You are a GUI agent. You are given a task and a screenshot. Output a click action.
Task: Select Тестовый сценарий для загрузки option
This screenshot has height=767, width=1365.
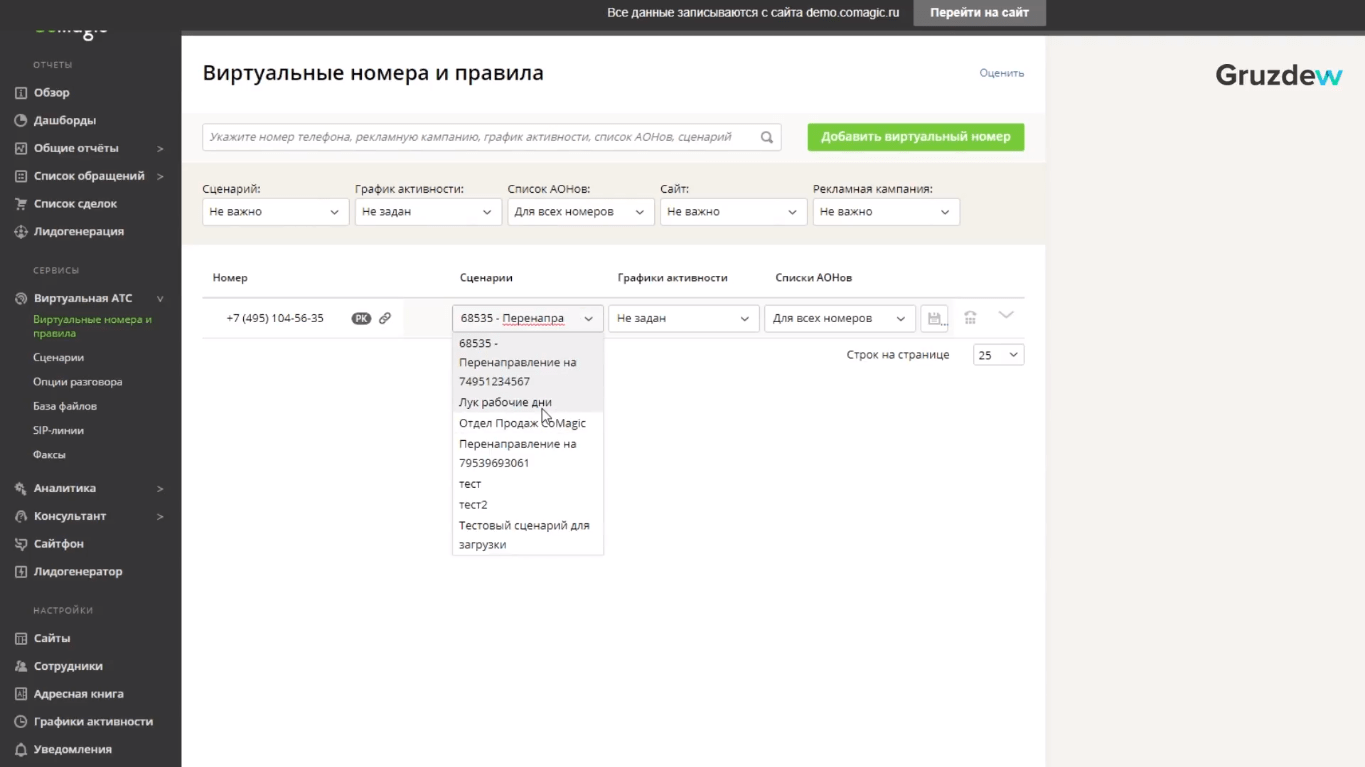(528, 535)
